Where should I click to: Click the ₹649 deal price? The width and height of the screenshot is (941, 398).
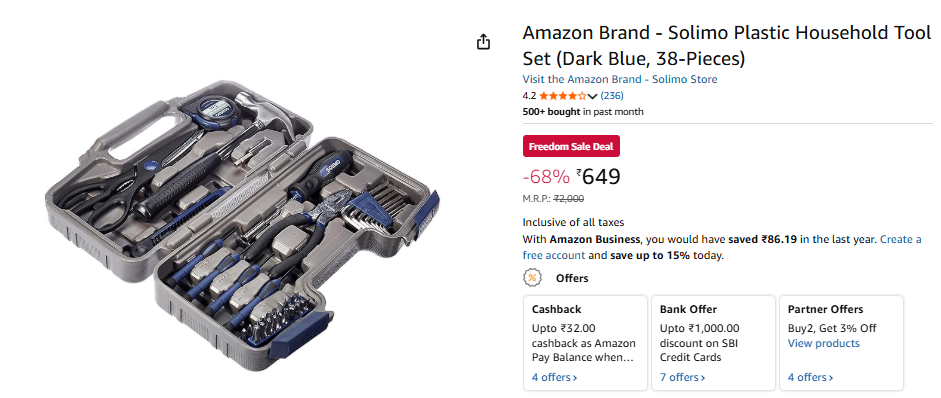click(598, 176)
